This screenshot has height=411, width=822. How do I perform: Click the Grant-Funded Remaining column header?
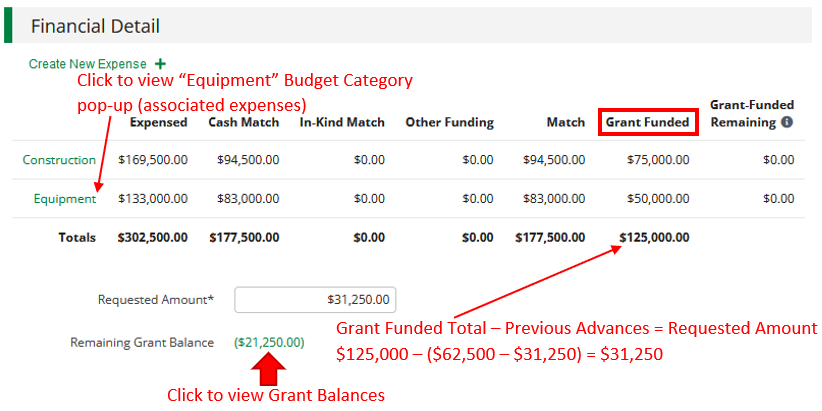[x=750, y=113]
